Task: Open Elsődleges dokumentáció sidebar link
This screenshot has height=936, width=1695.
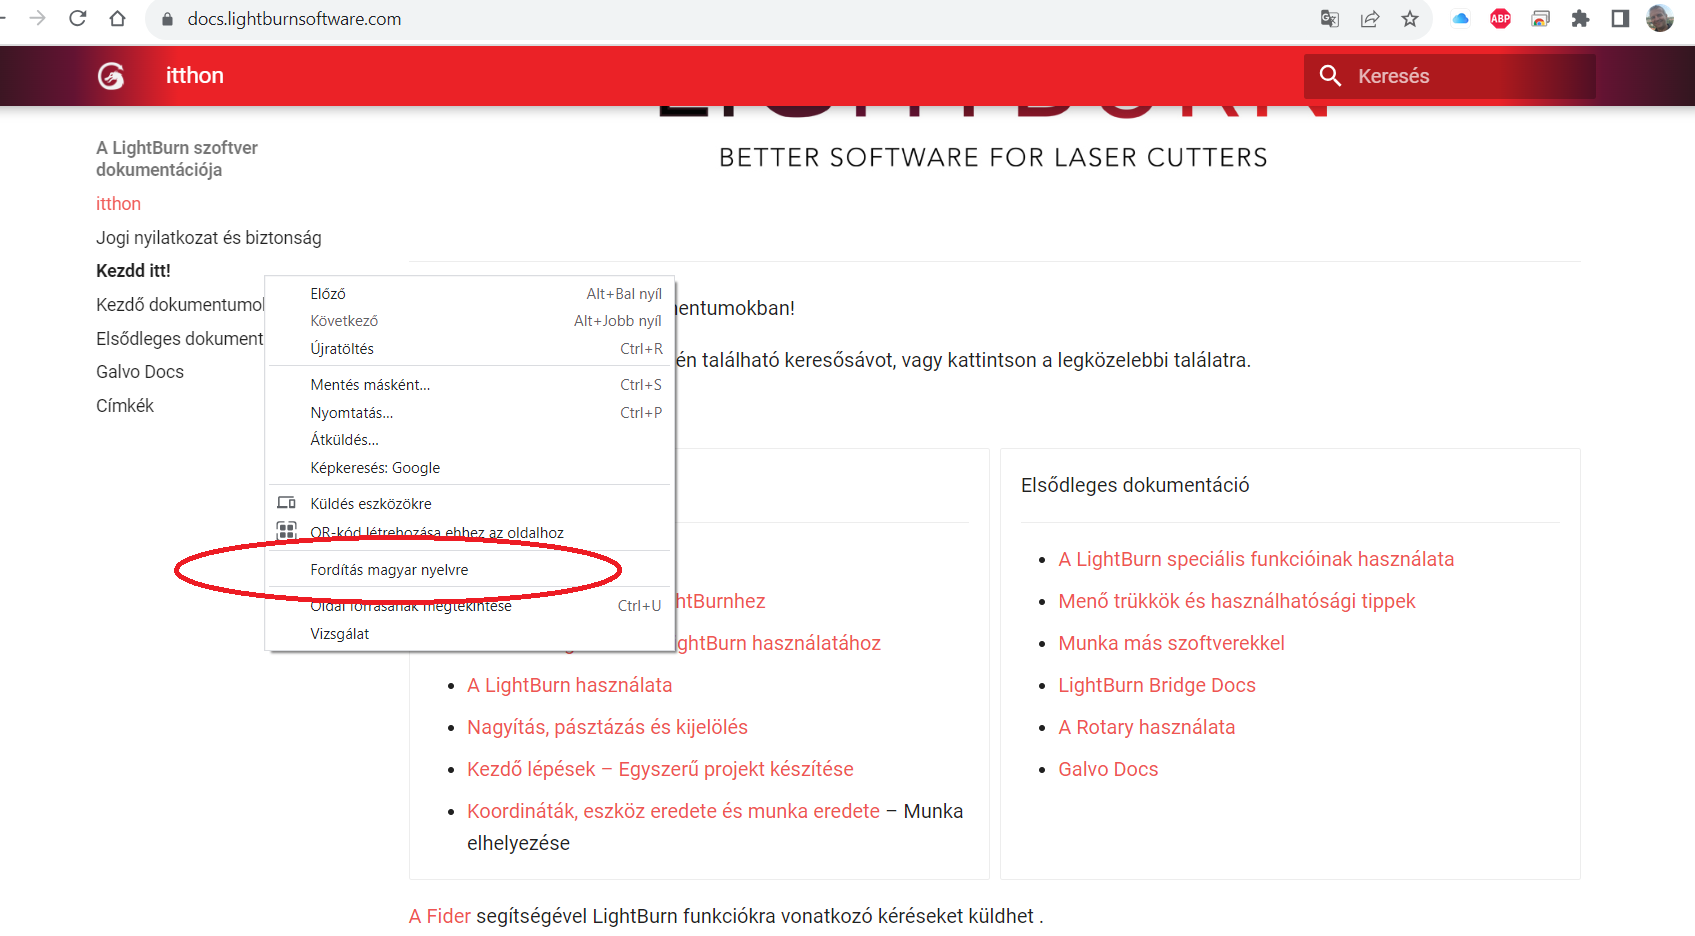Action: (x=180, y=339)
